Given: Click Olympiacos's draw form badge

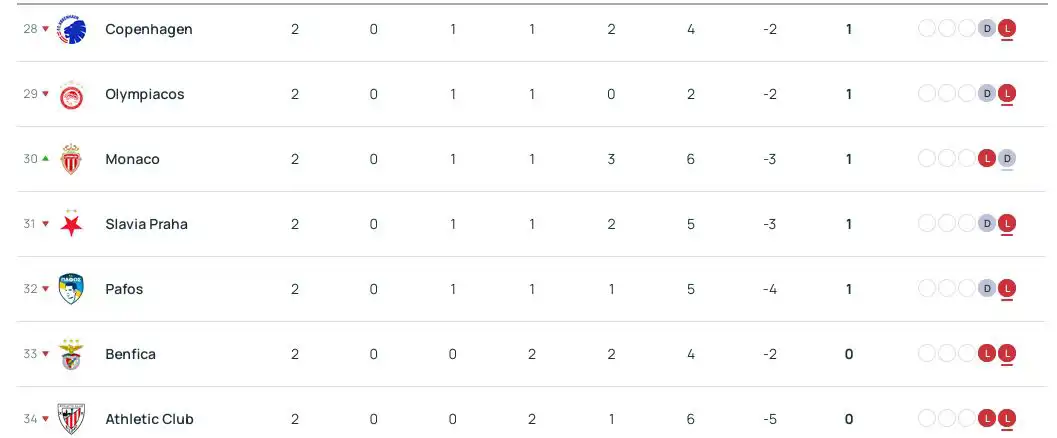Looking at the screenshot, I should 987,94.
